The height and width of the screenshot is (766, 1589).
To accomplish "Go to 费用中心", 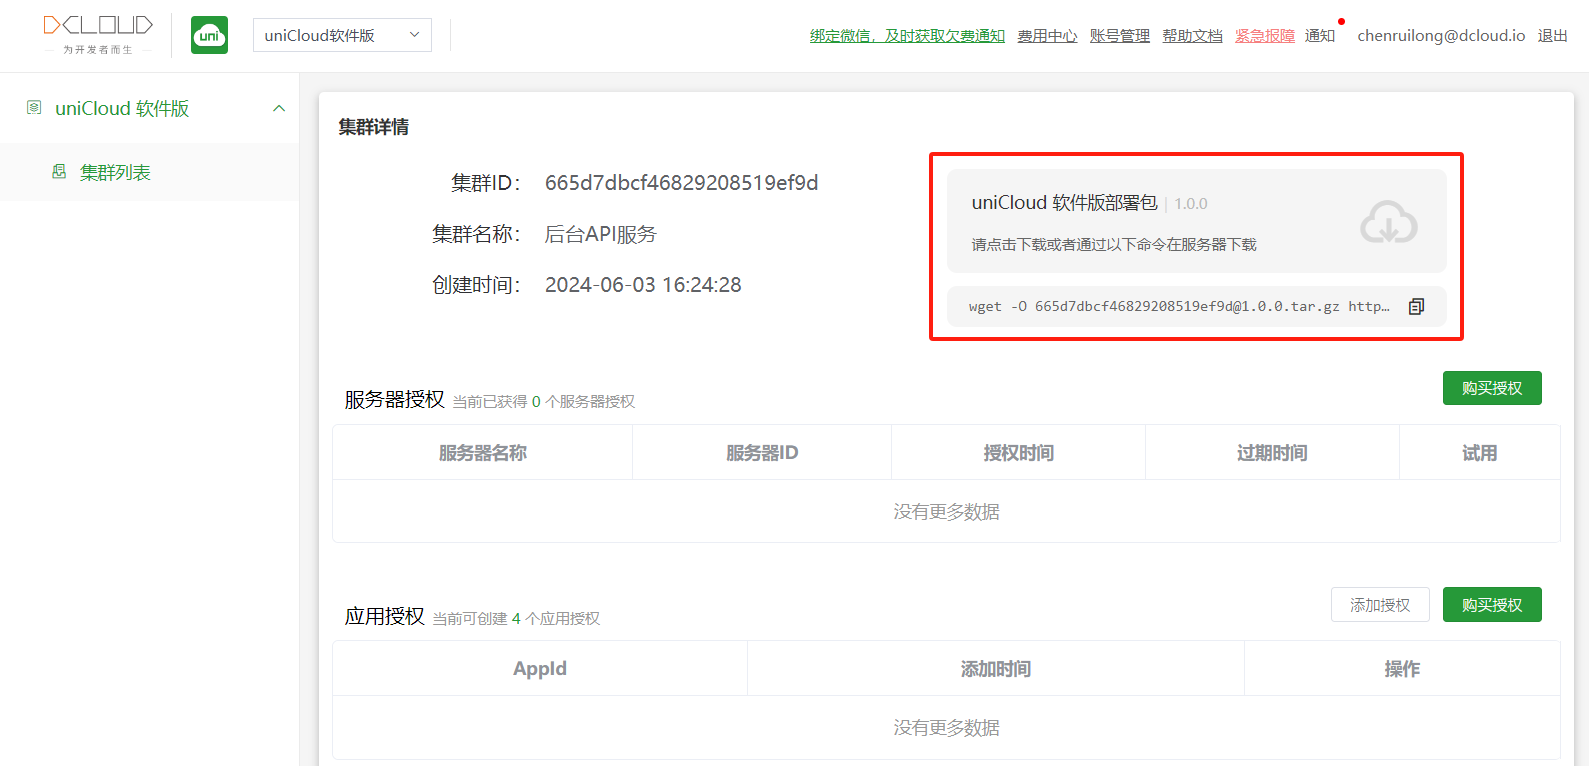I will coord(1047,36).
